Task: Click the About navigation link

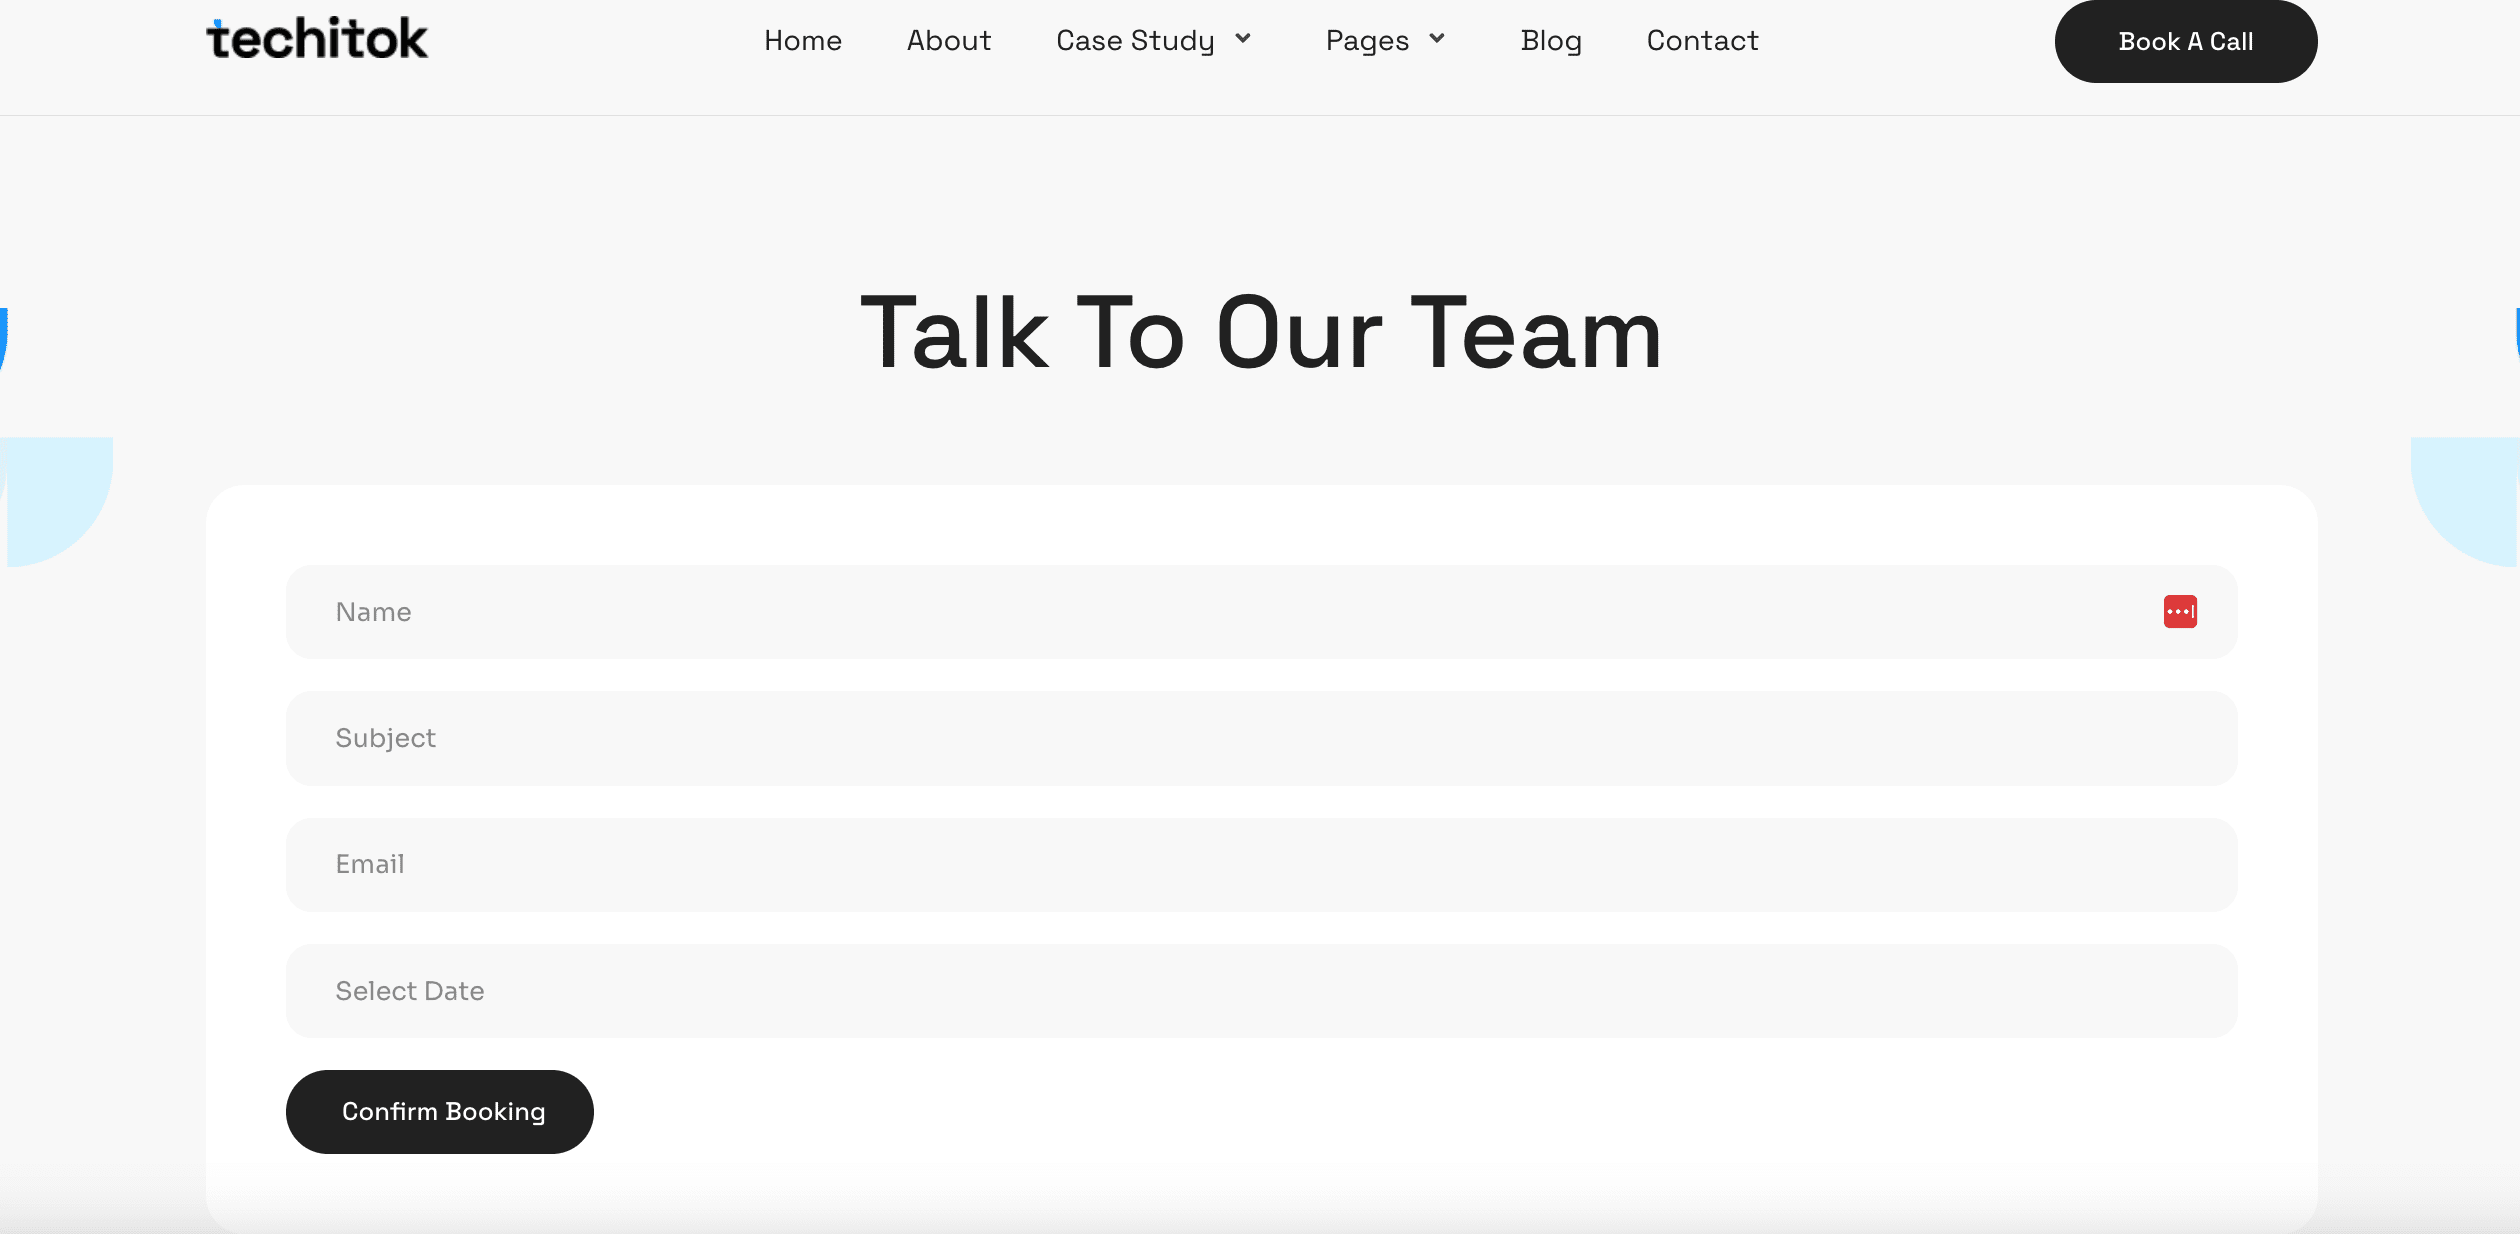Action: 950,40
